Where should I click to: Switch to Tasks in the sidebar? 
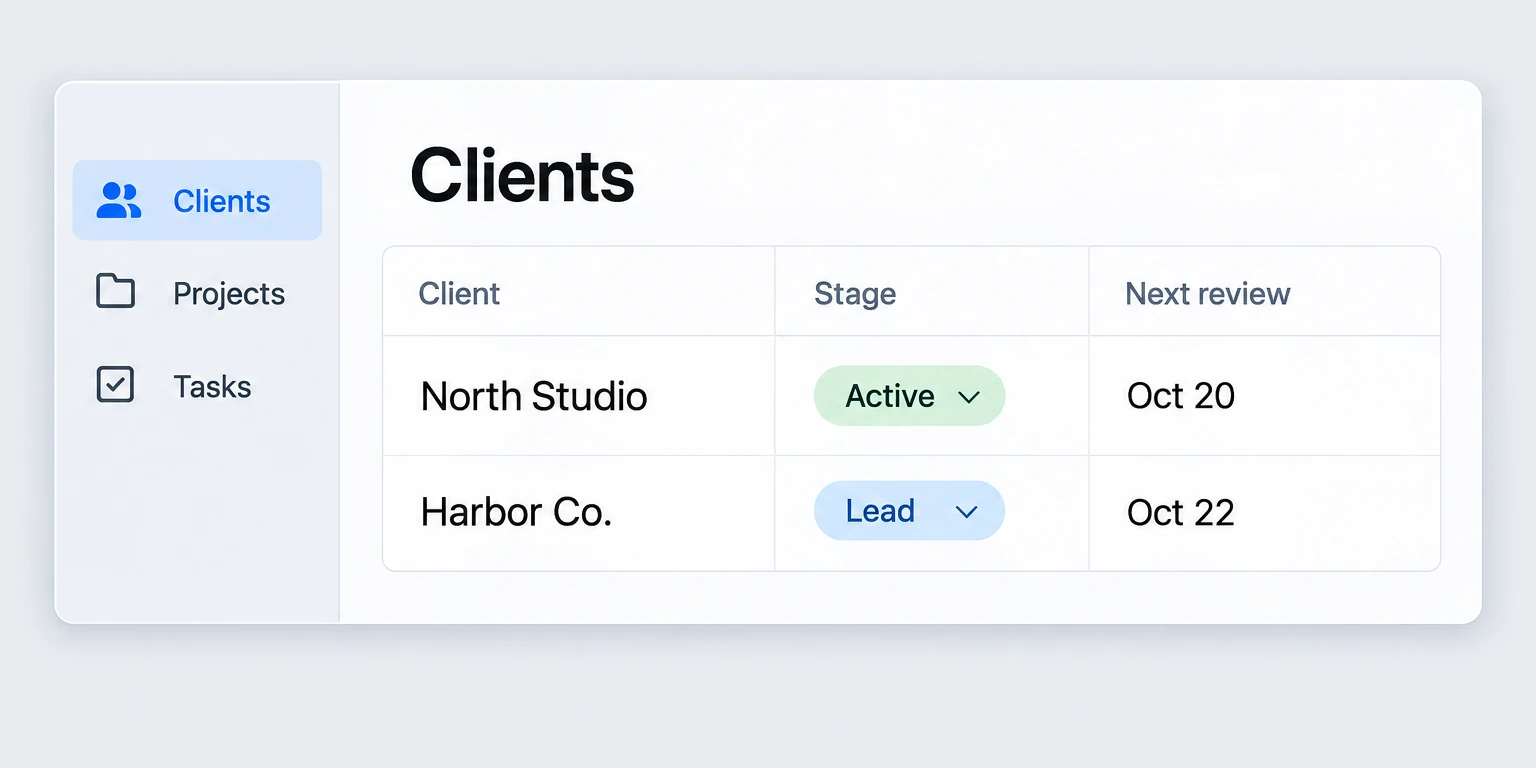click(x=212, y=386)
